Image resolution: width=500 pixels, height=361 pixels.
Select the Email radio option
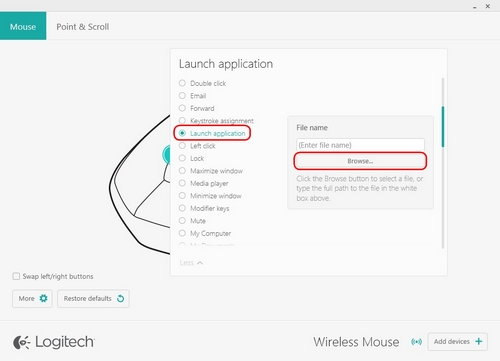[182, 96]
